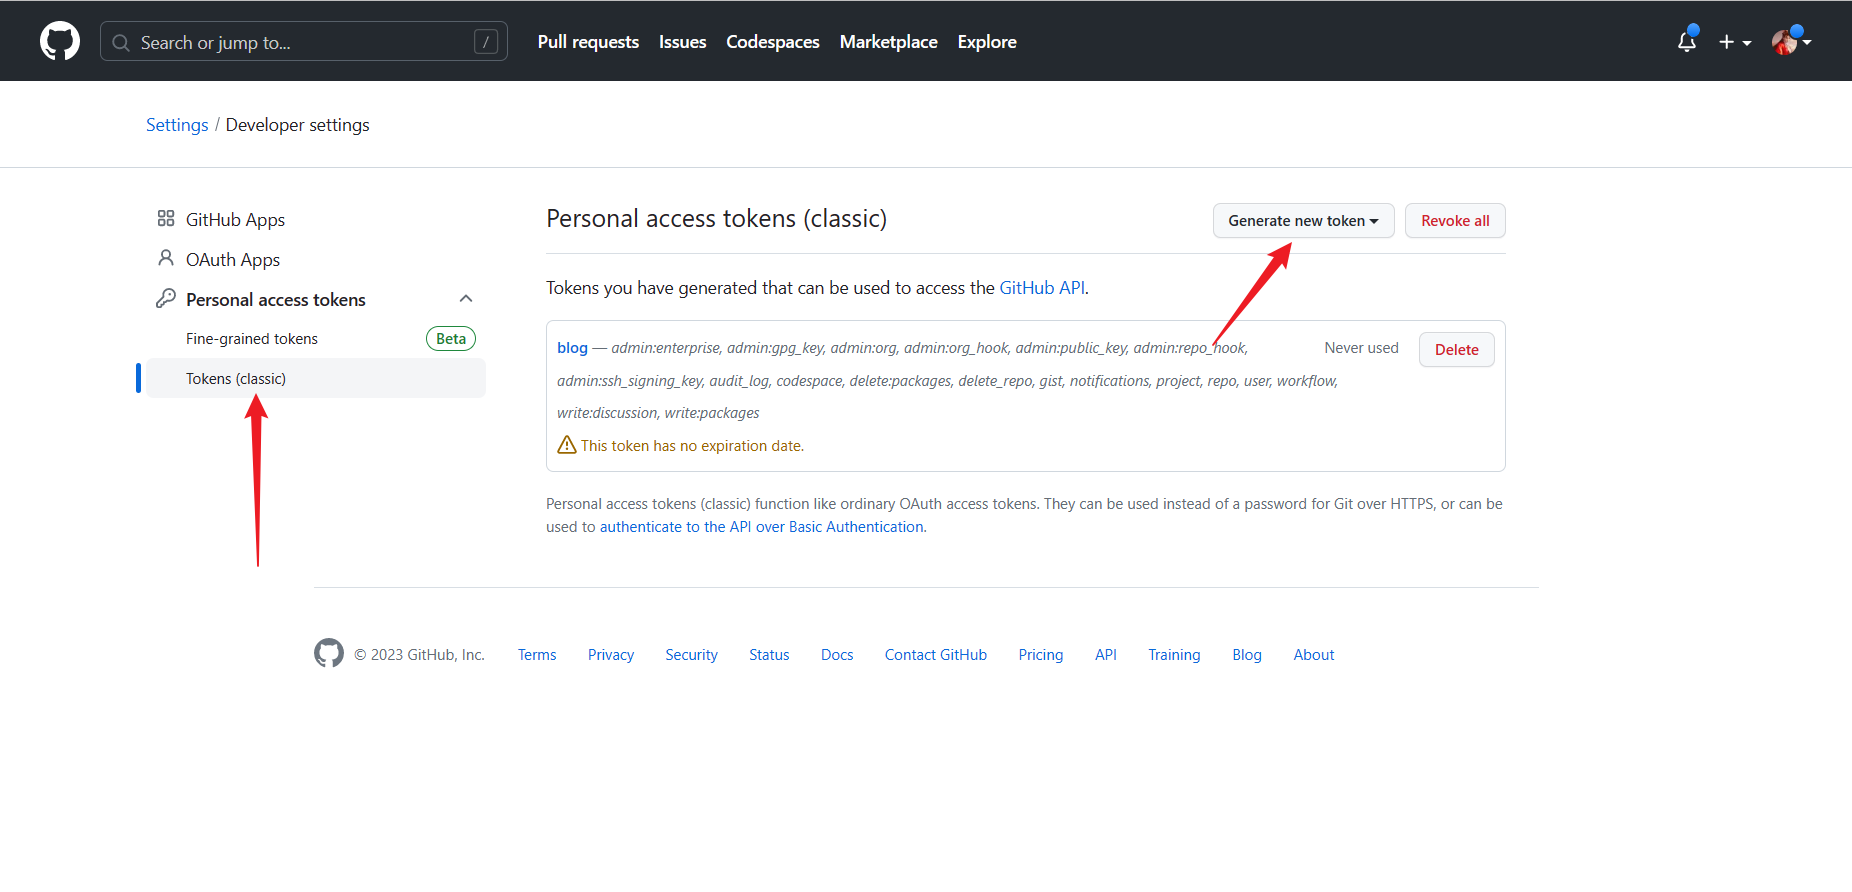Viewport: 1852px width, 892px height.
Task: Follow the GitHub API link
Action: click(x=1042, y=288)
